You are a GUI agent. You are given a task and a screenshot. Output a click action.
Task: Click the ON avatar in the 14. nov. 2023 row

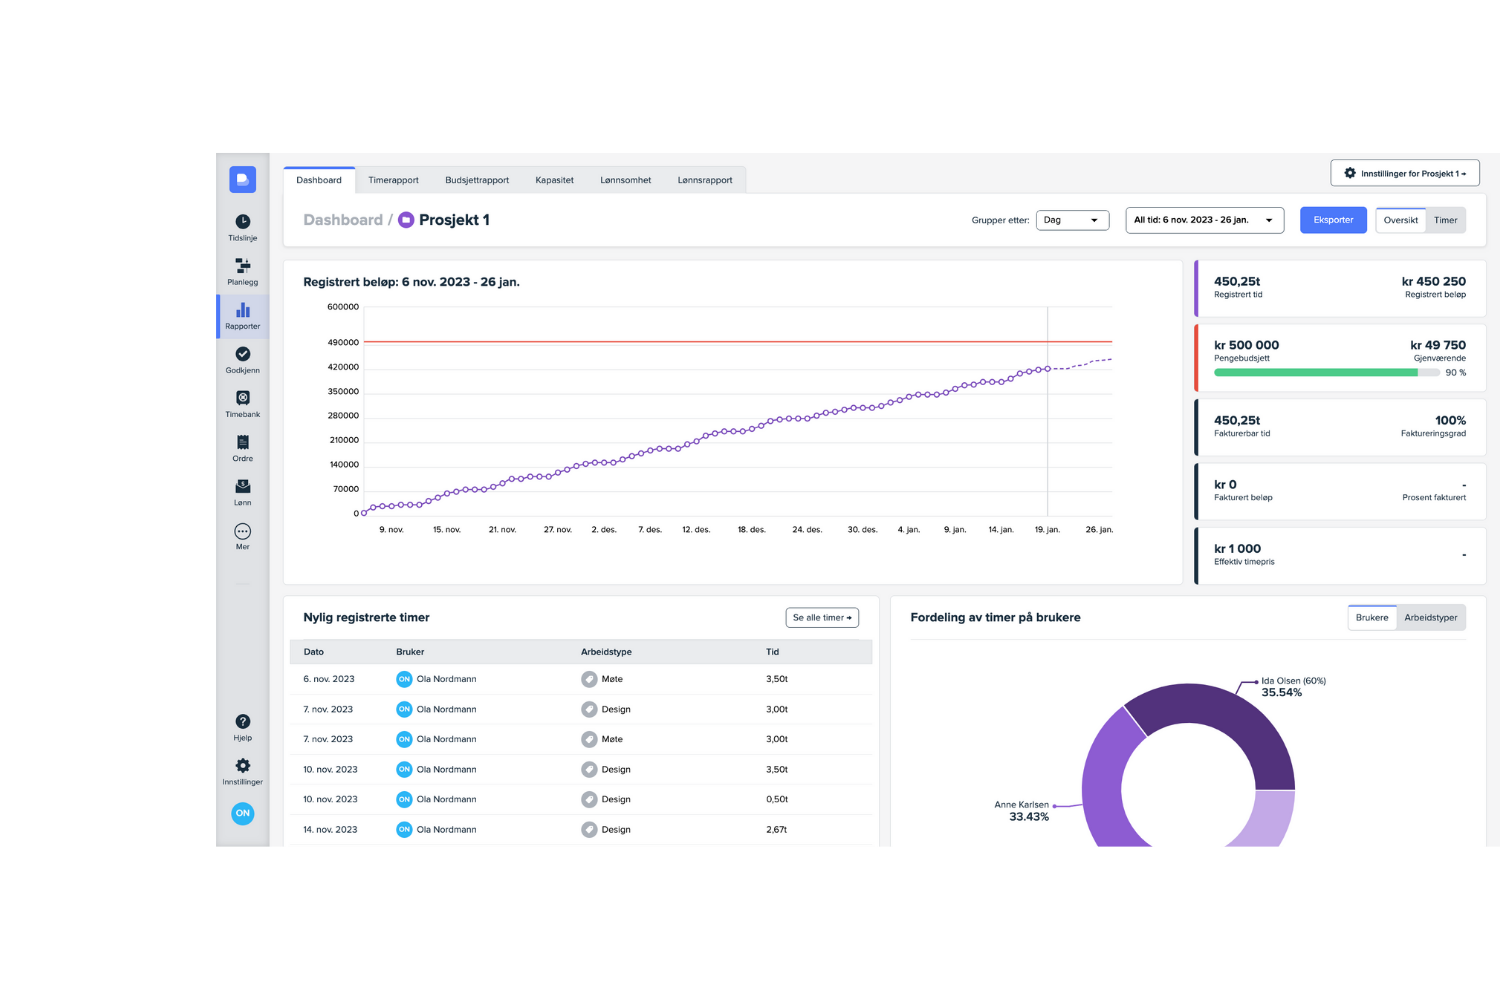coord(404,829)
